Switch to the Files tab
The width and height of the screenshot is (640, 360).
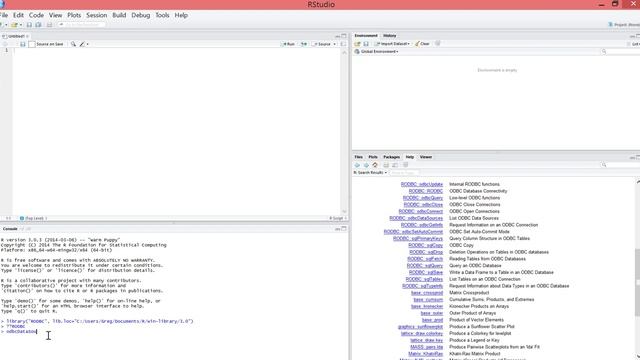pyautogui.click(x=358, y=157)
